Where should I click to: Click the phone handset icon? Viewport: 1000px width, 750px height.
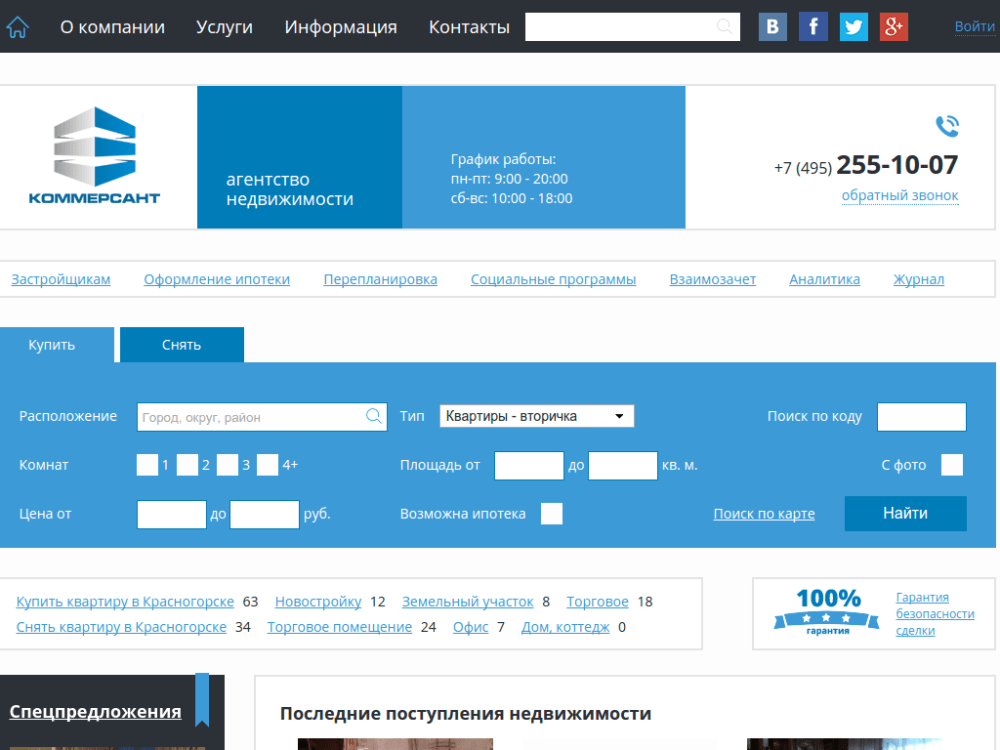click(x=947, y=126)
